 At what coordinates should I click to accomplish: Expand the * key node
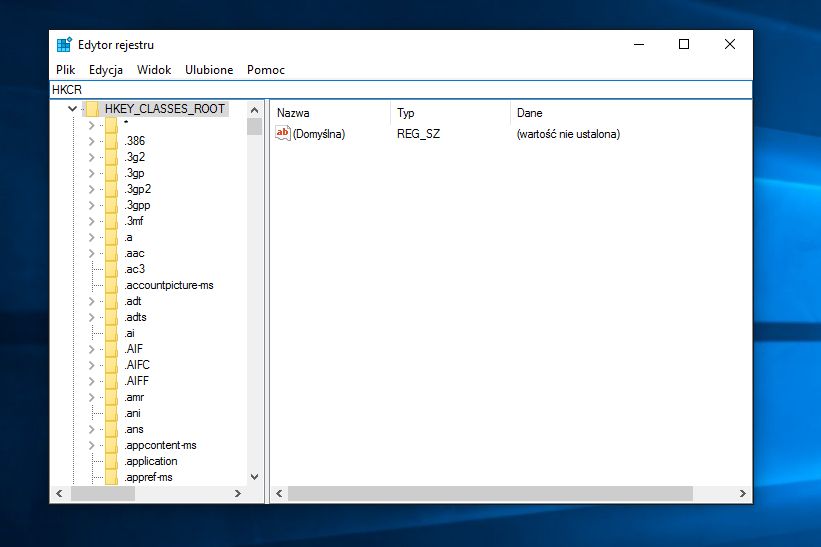pyautogui.click(x=92, y=125)
